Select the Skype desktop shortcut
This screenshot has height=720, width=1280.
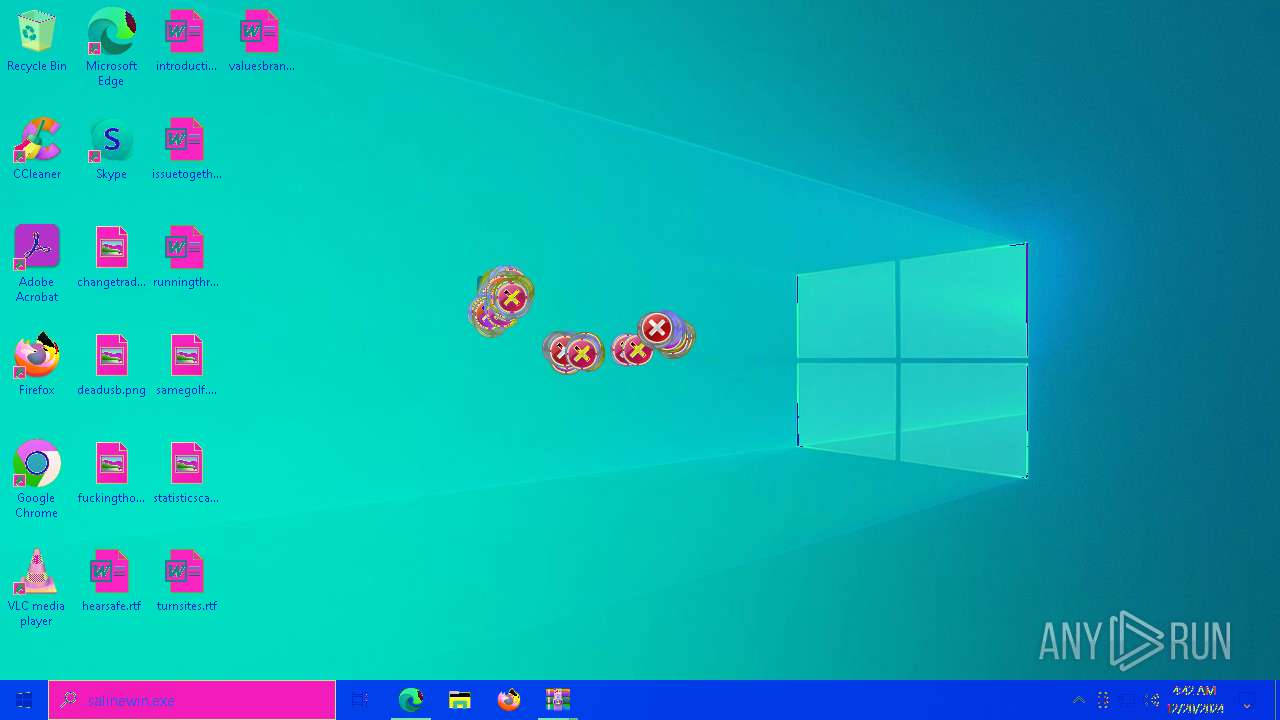pos(111,150)
